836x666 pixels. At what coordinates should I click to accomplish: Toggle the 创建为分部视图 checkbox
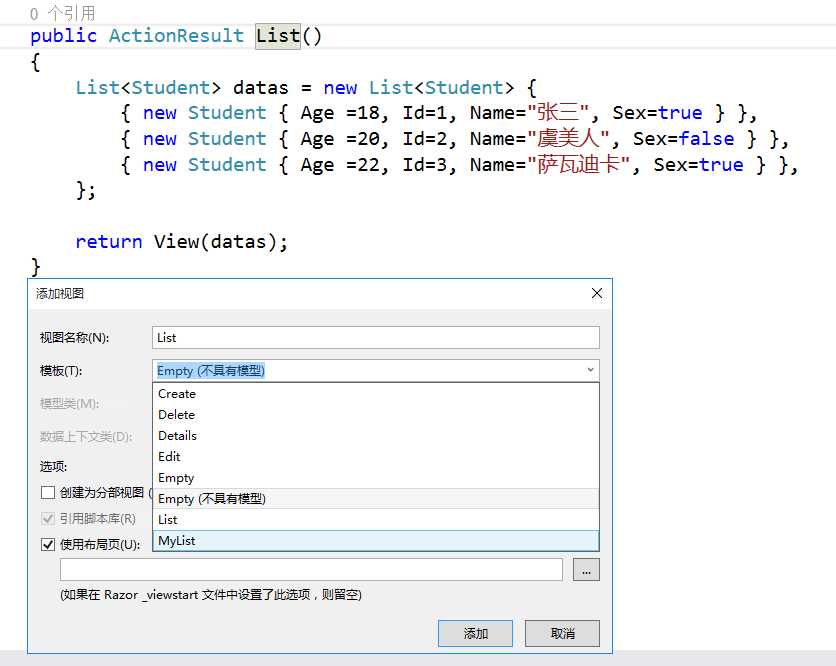tap(48, 492)
